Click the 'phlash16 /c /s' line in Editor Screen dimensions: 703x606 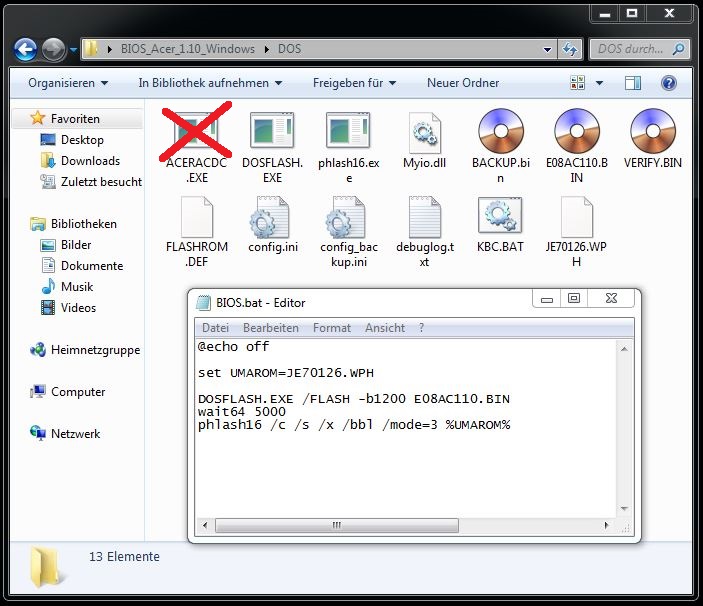[x=354, y=424]
